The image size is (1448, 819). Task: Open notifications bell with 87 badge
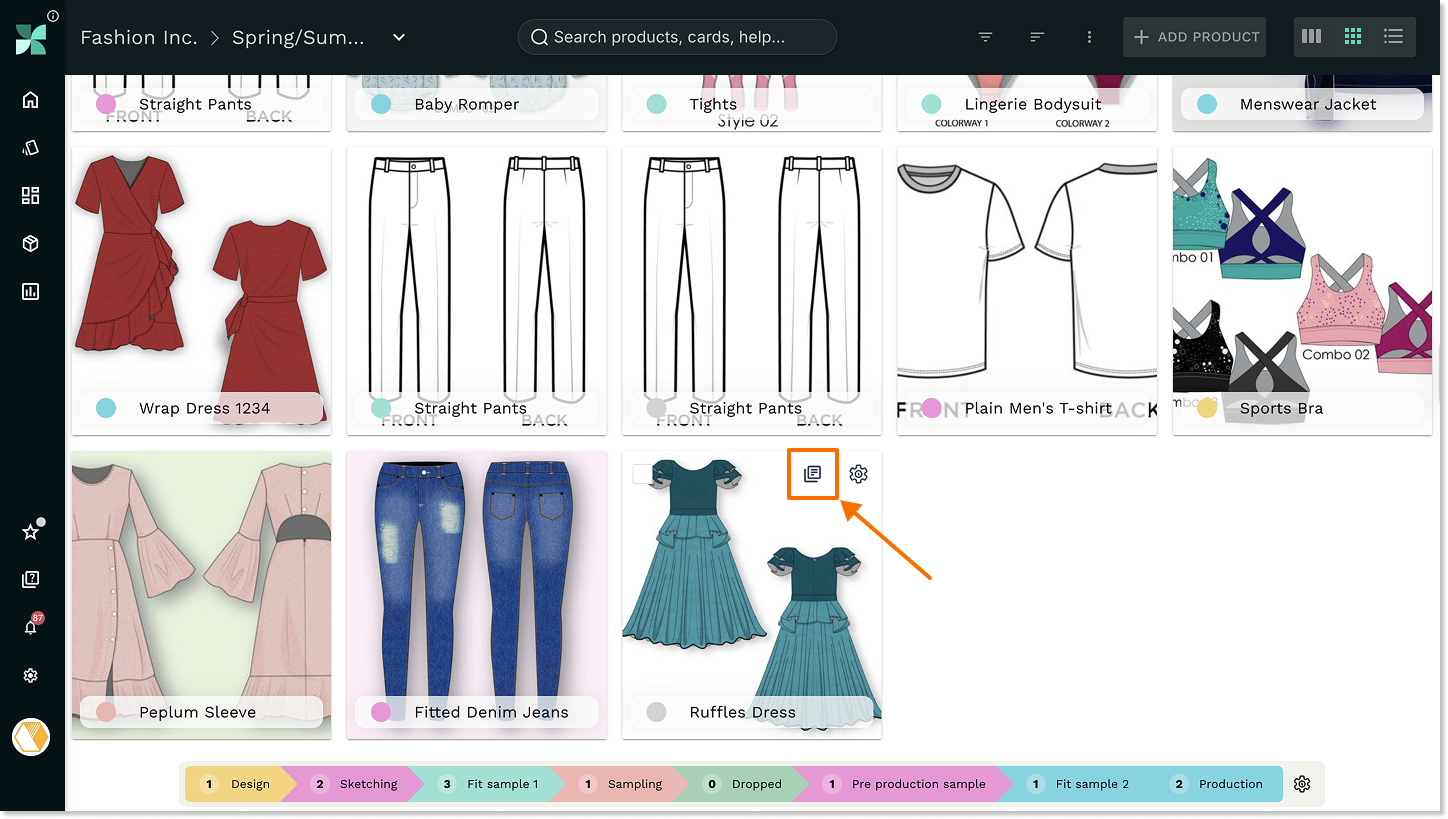tap(31, 627)
